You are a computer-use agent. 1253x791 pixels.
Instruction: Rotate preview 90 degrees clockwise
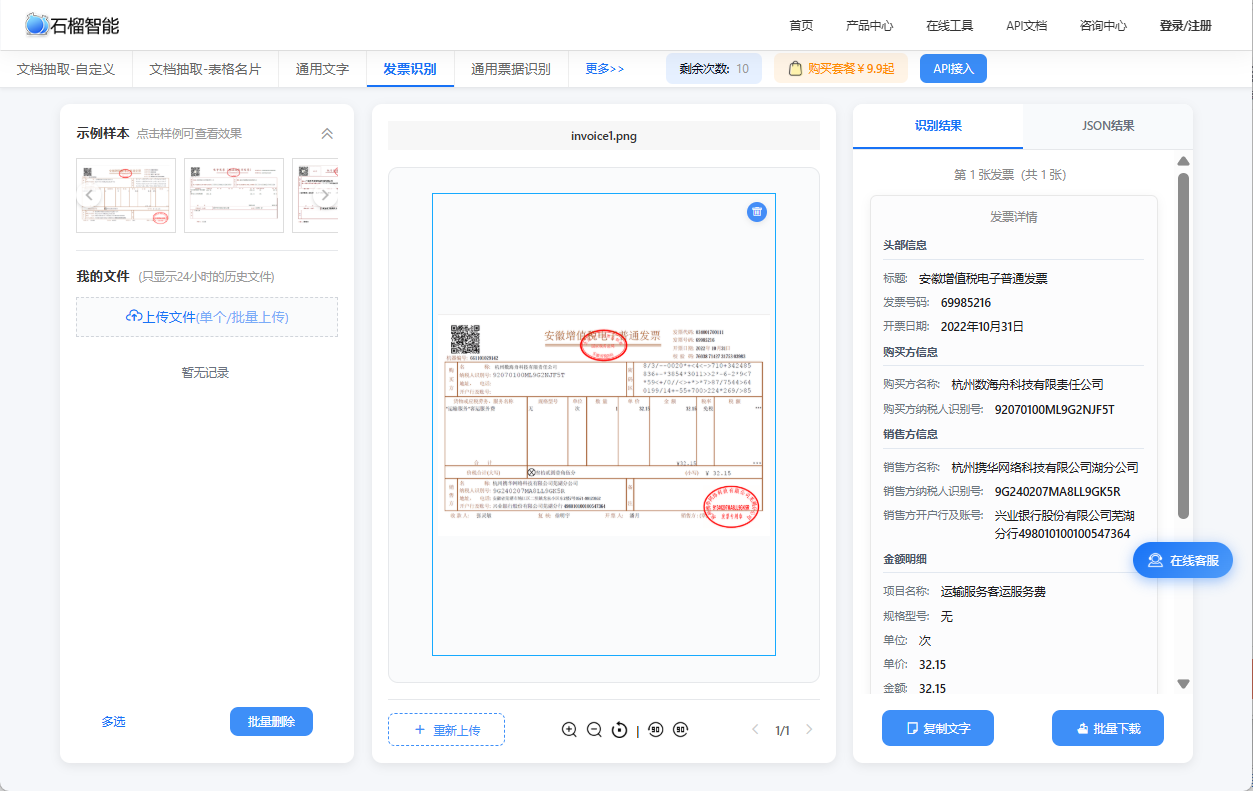681,730
